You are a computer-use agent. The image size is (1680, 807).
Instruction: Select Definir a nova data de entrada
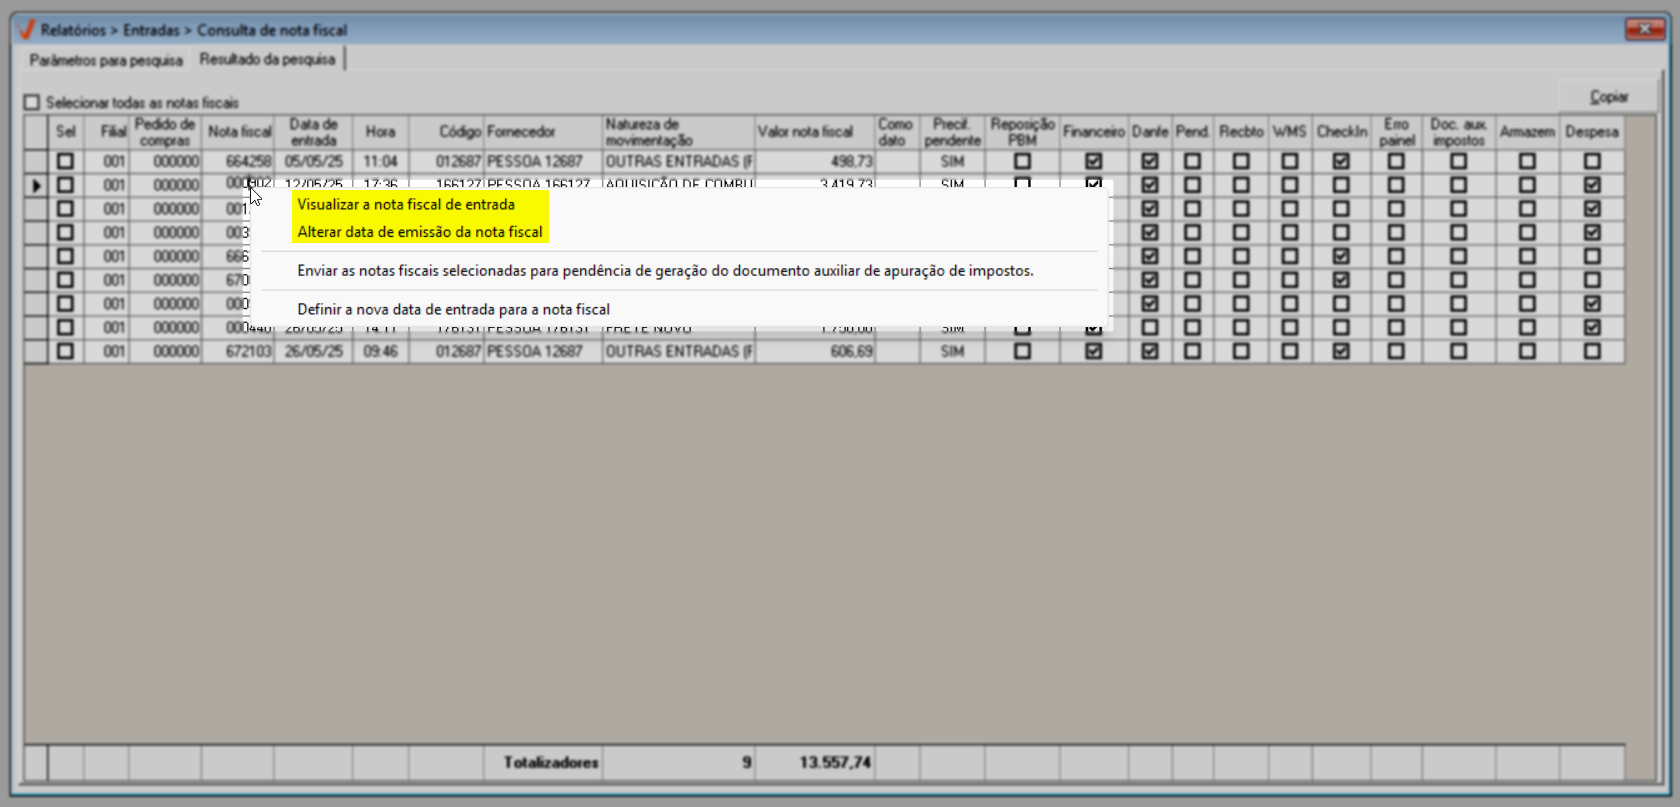coord(453,310)
